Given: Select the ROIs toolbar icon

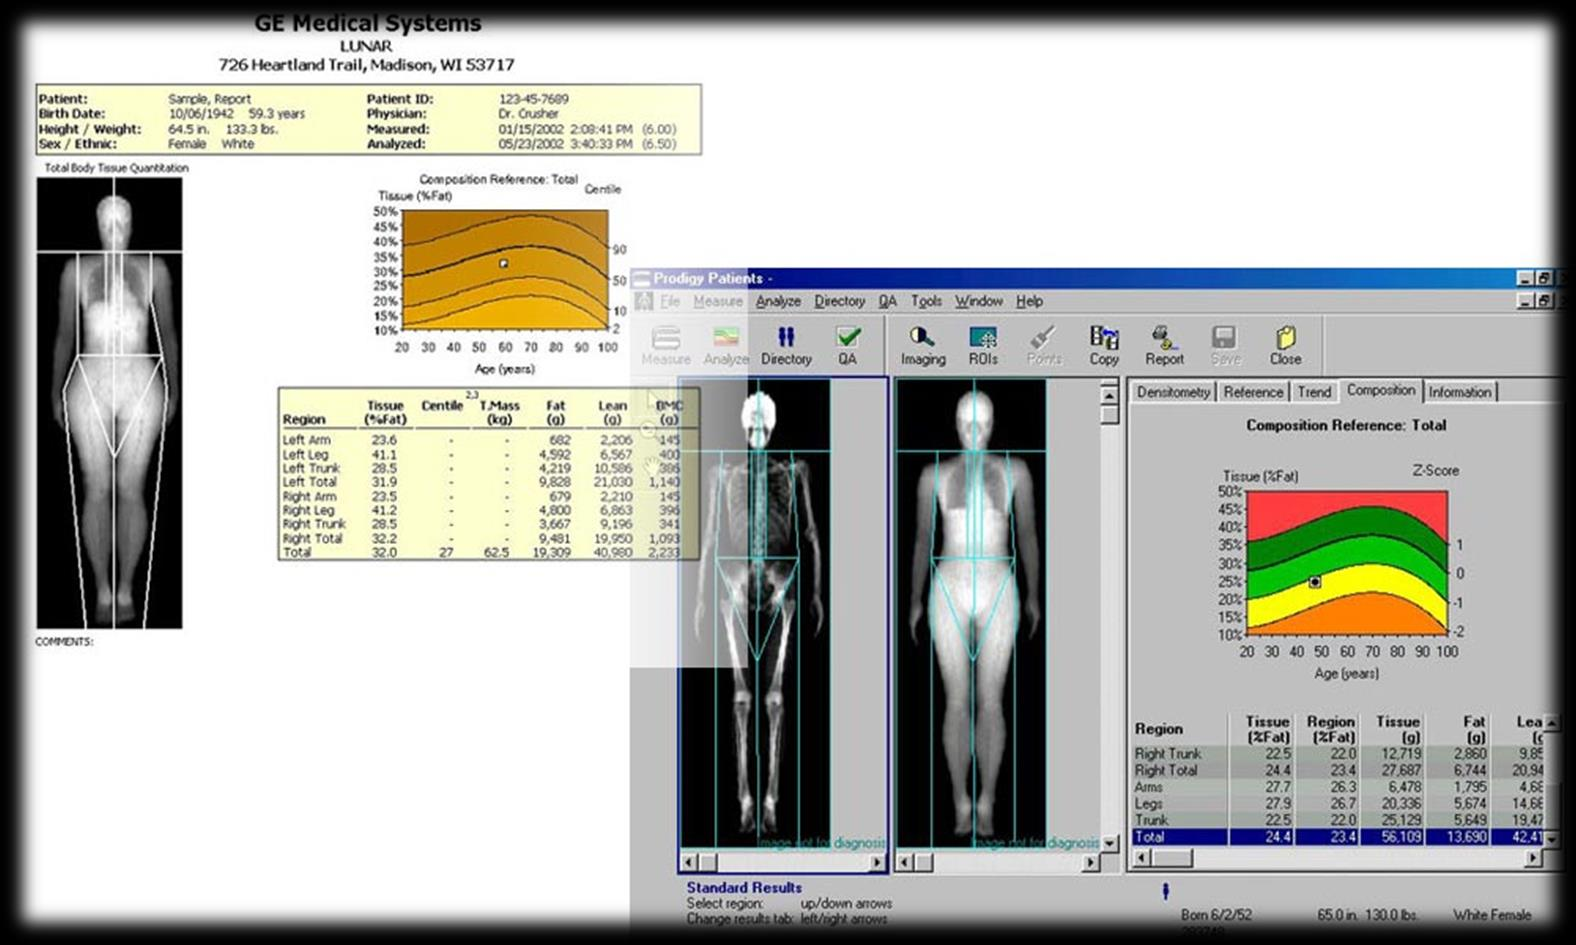Looking at the screenshot, I should click(983, 345).
